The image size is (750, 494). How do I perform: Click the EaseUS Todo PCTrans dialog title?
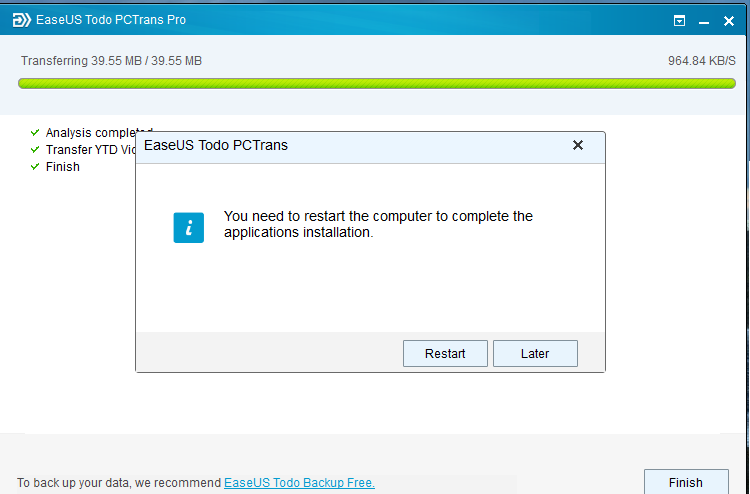point(216,145)
